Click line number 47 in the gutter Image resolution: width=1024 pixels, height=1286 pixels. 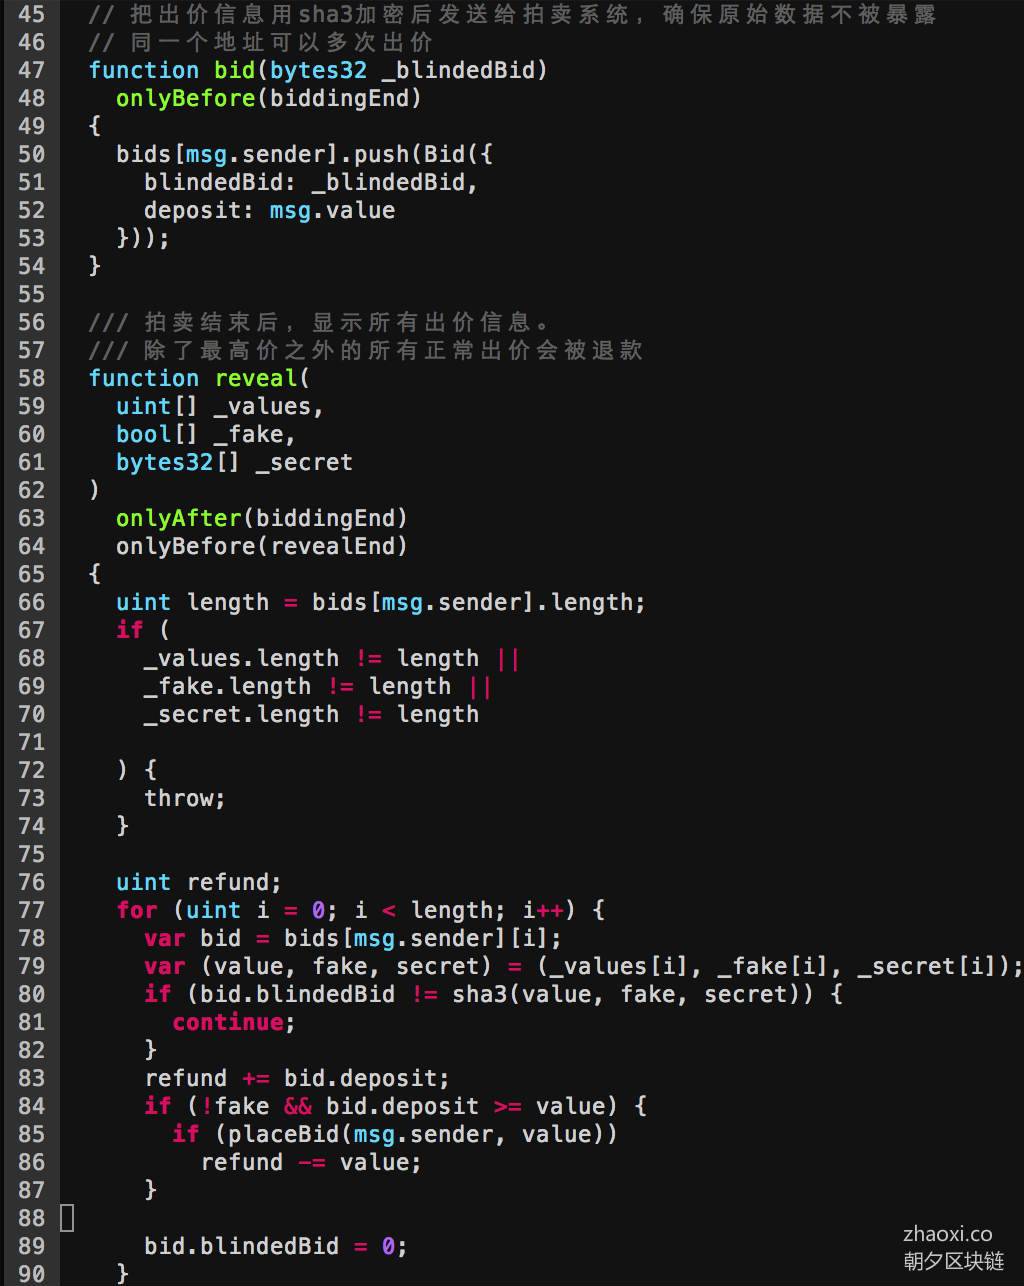[32, 70]
